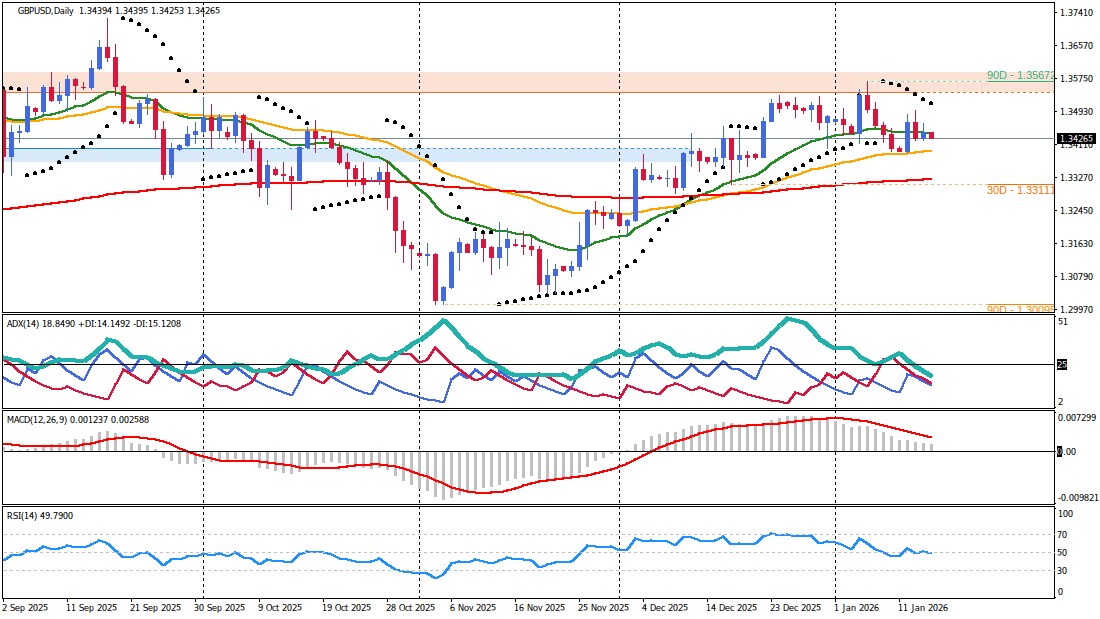This screenshot has height=619, width=1100.
Task: Click the 1.31630 price scale value
Action: pos(1078,244)
